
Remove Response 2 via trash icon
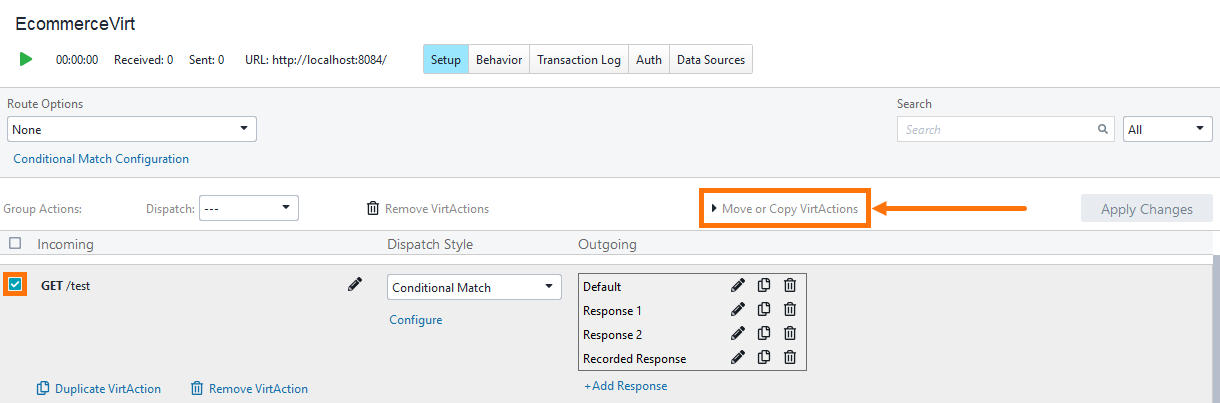tap(789, 333)
